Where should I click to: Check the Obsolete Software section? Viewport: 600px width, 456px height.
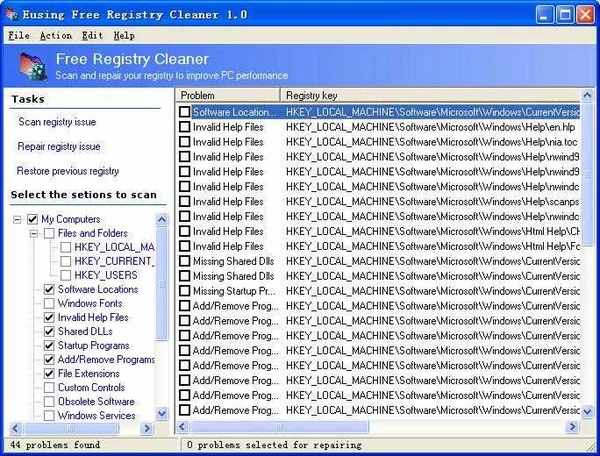coord(49,402)
